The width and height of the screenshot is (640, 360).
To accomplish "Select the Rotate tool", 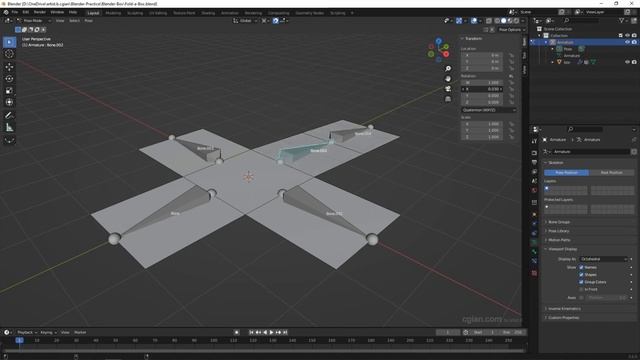I will (9, 78).
